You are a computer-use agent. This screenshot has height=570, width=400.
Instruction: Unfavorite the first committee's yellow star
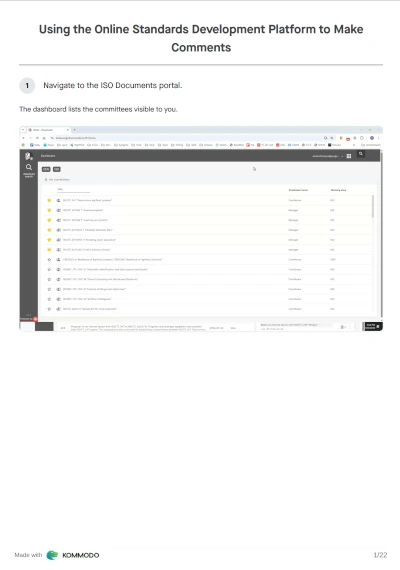point(49,200)
